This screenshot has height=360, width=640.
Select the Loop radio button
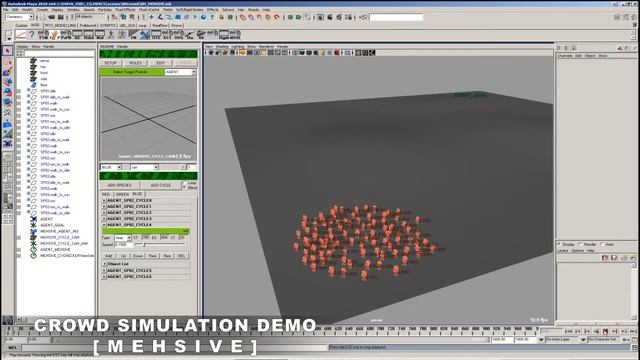pyautogui.click(x=185, y=183)
